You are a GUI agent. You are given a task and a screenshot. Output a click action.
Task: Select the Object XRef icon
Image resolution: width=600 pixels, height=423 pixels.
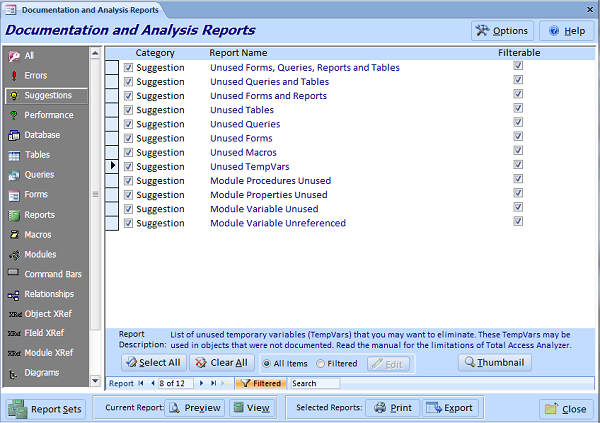15,314
